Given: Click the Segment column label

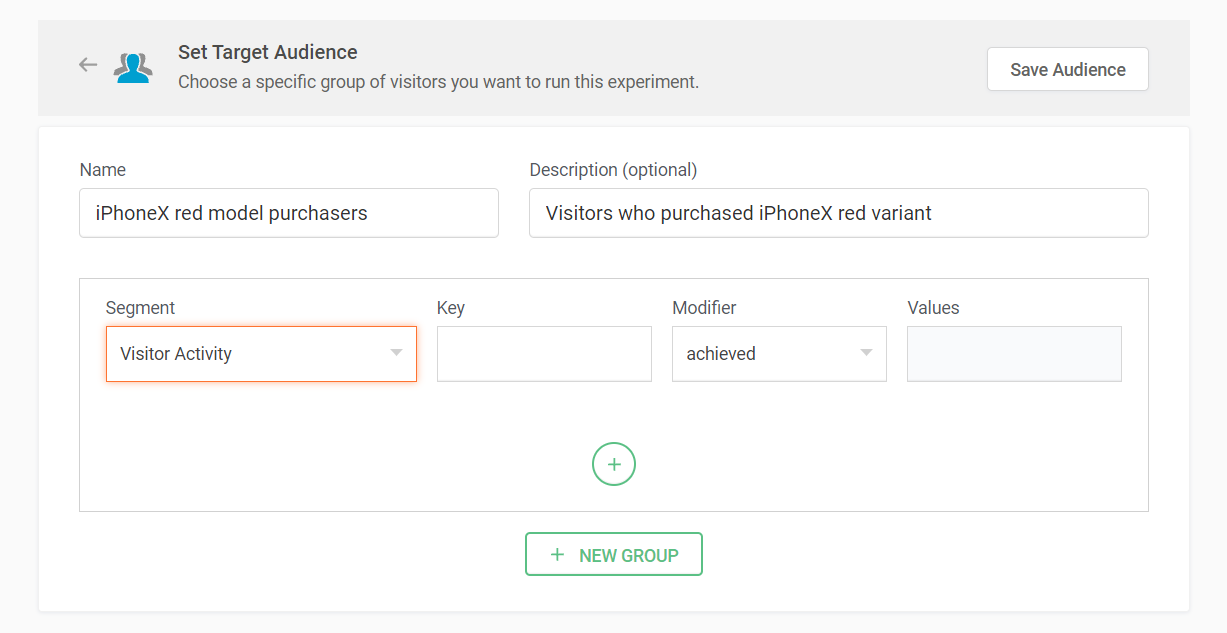Looking at the screenshot, I should click(x=140, y=308).
